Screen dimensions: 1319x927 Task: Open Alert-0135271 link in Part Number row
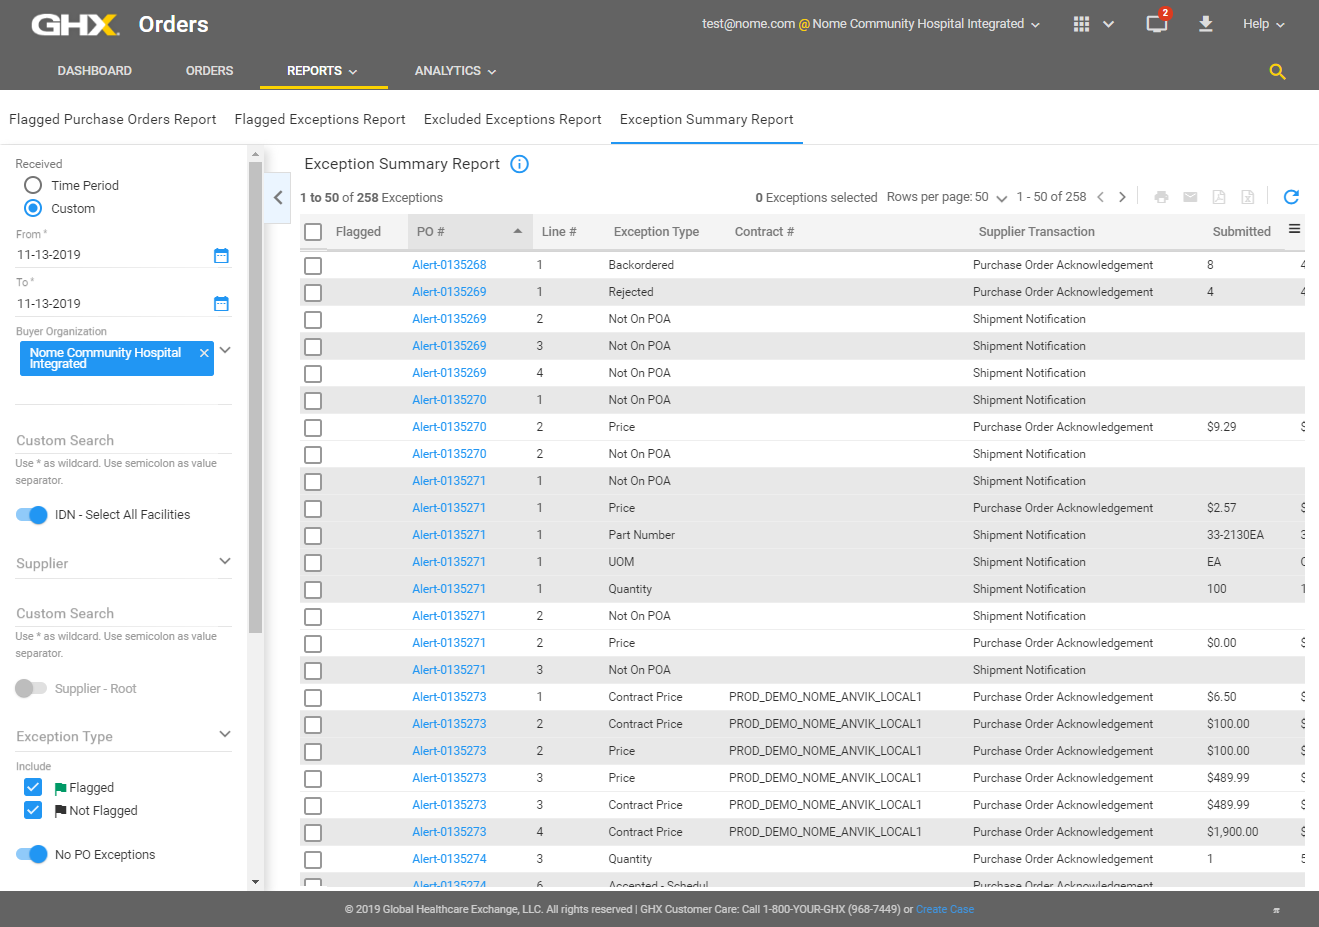(449, 535)
